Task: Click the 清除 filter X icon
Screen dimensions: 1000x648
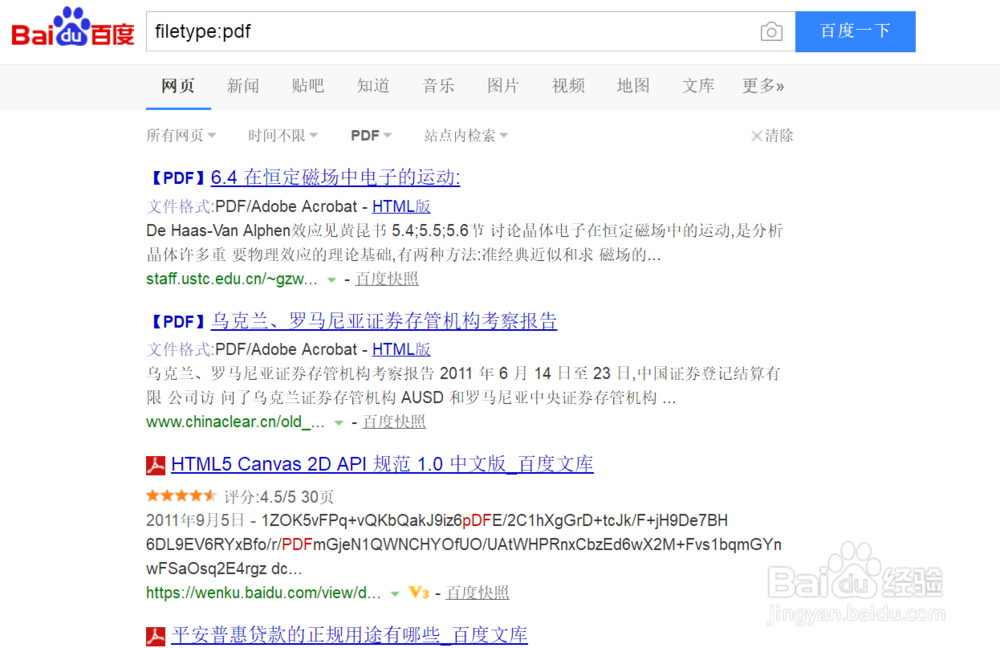Action: (756, 136)
